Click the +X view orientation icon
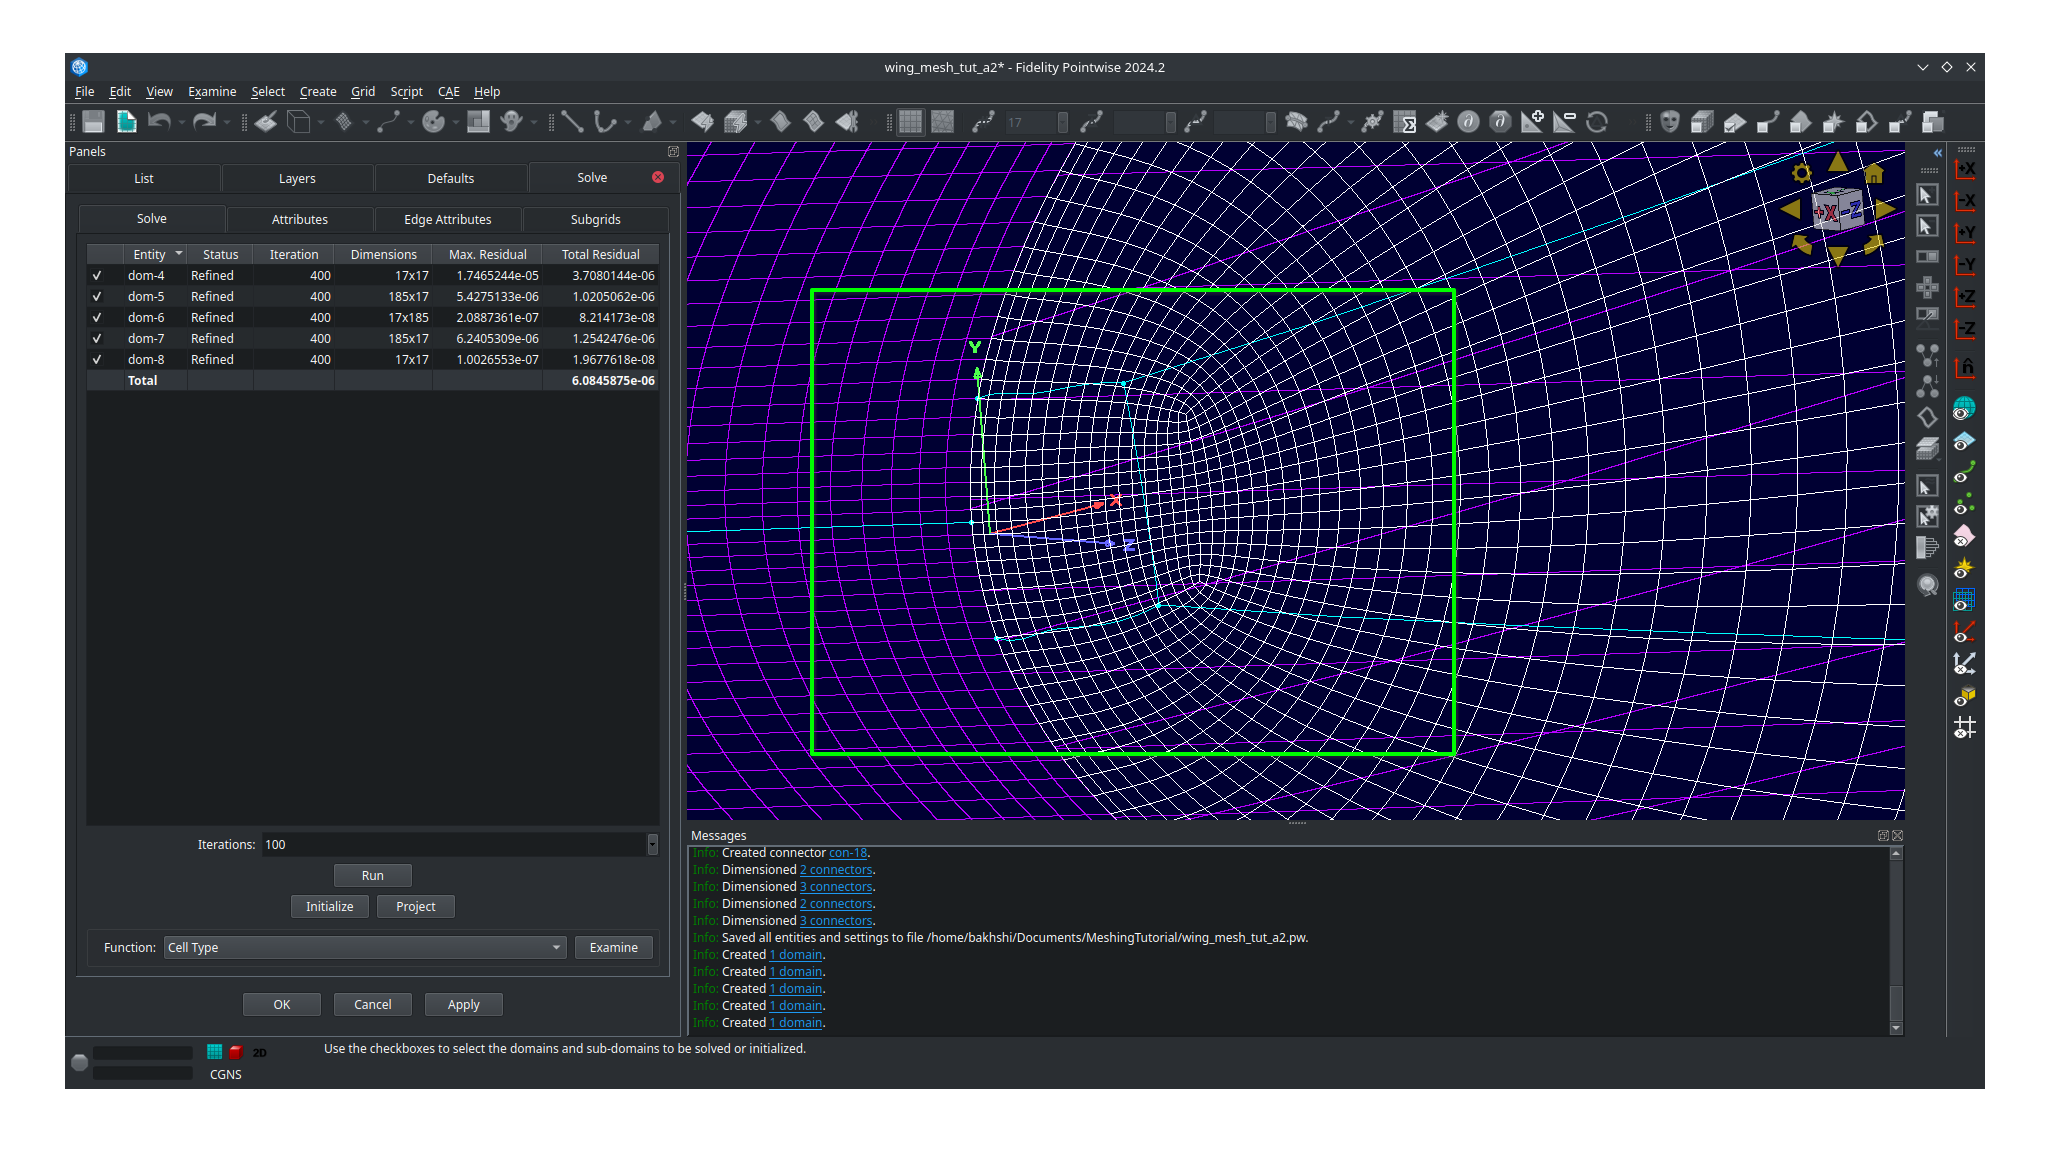Viewport: 2050px width, 1166px height. coord(1966,169)
